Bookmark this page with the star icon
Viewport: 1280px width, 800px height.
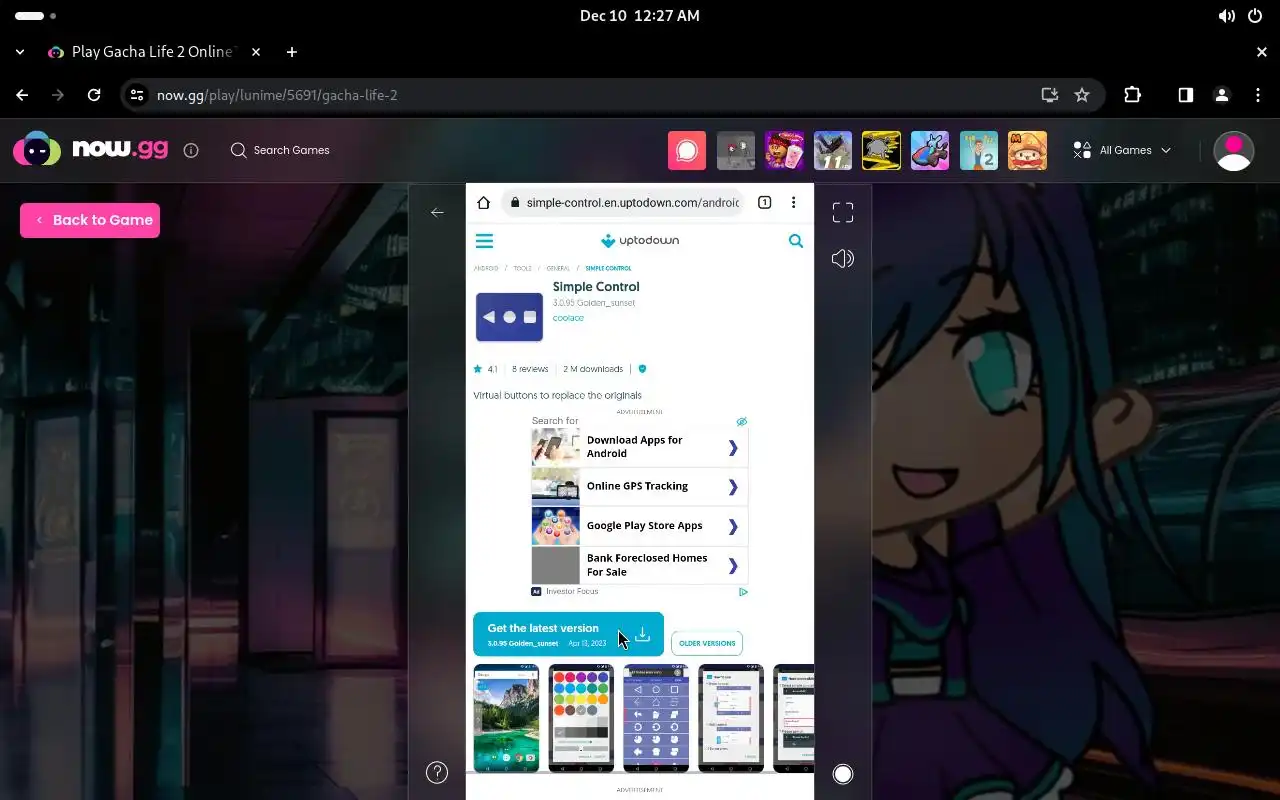tap(1082, 95)
